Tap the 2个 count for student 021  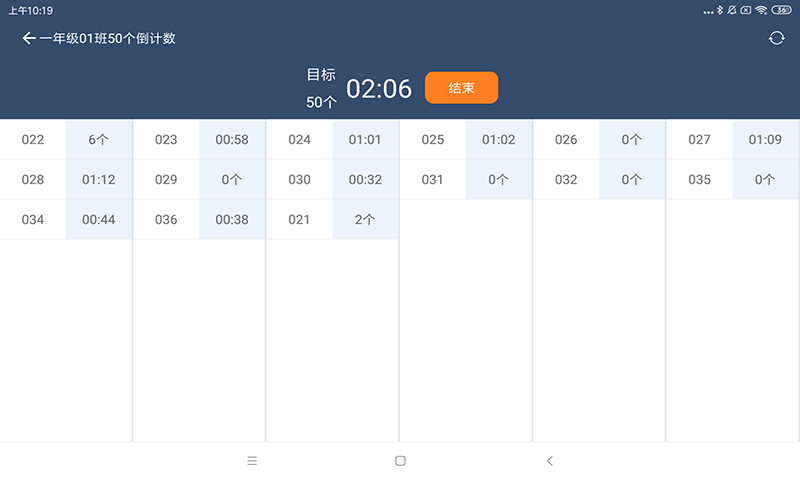365,220
